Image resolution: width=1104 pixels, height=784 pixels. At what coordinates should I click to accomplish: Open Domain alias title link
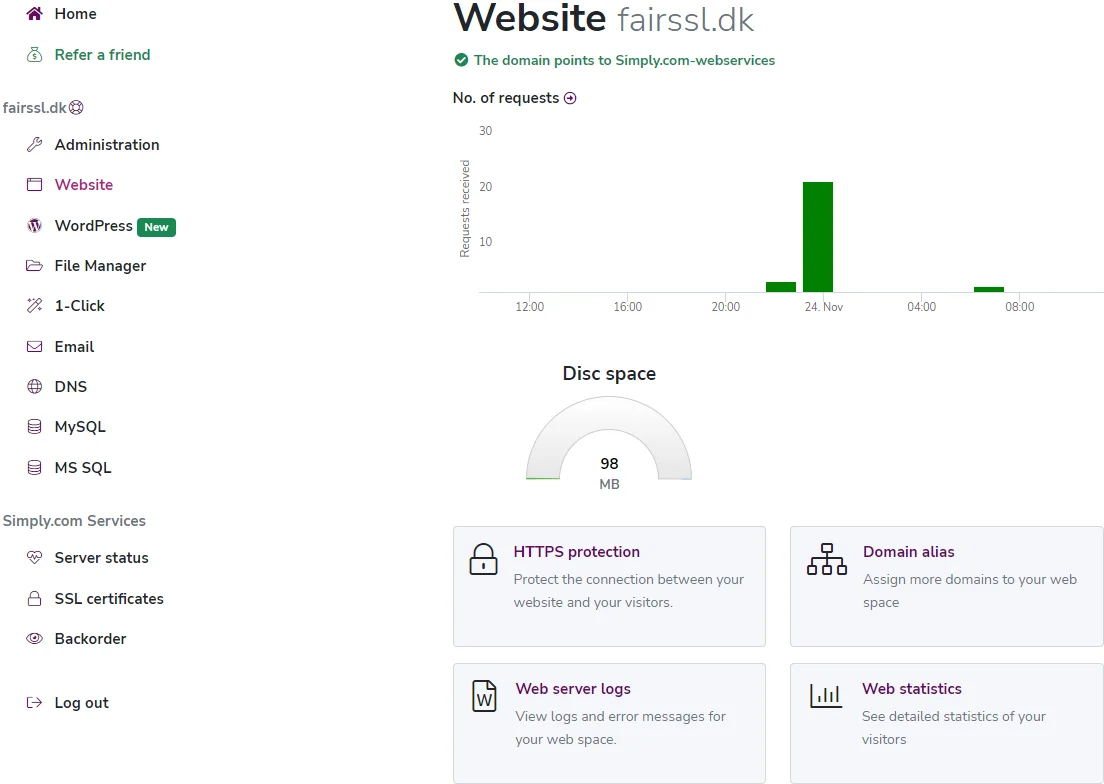point(909,552)
